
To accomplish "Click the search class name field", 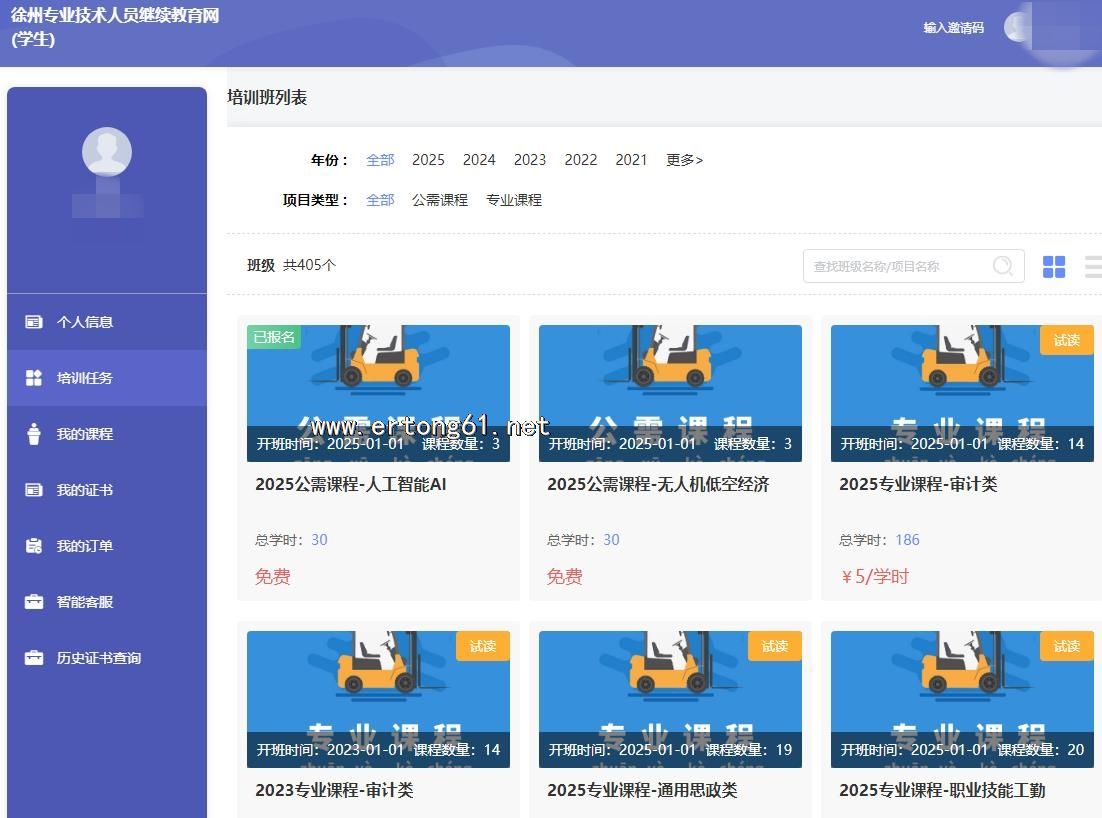I will tap(895, 266).
